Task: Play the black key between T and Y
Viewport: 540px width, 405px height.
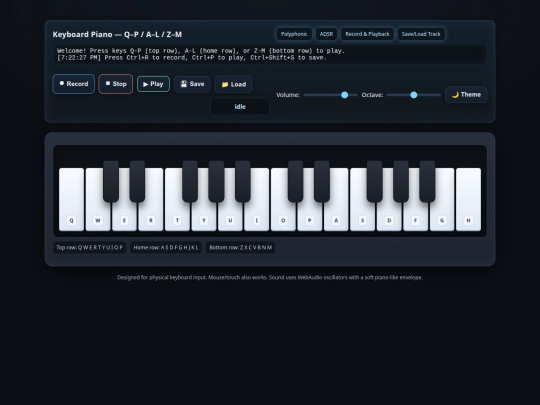Action: point(190,181)
